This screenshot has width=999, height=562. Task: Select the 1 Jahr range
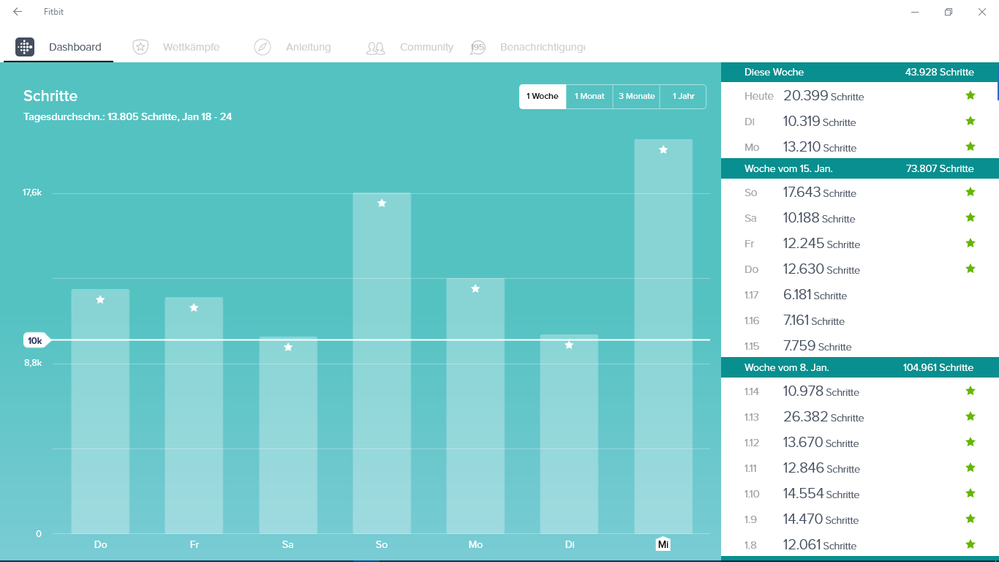683,96
